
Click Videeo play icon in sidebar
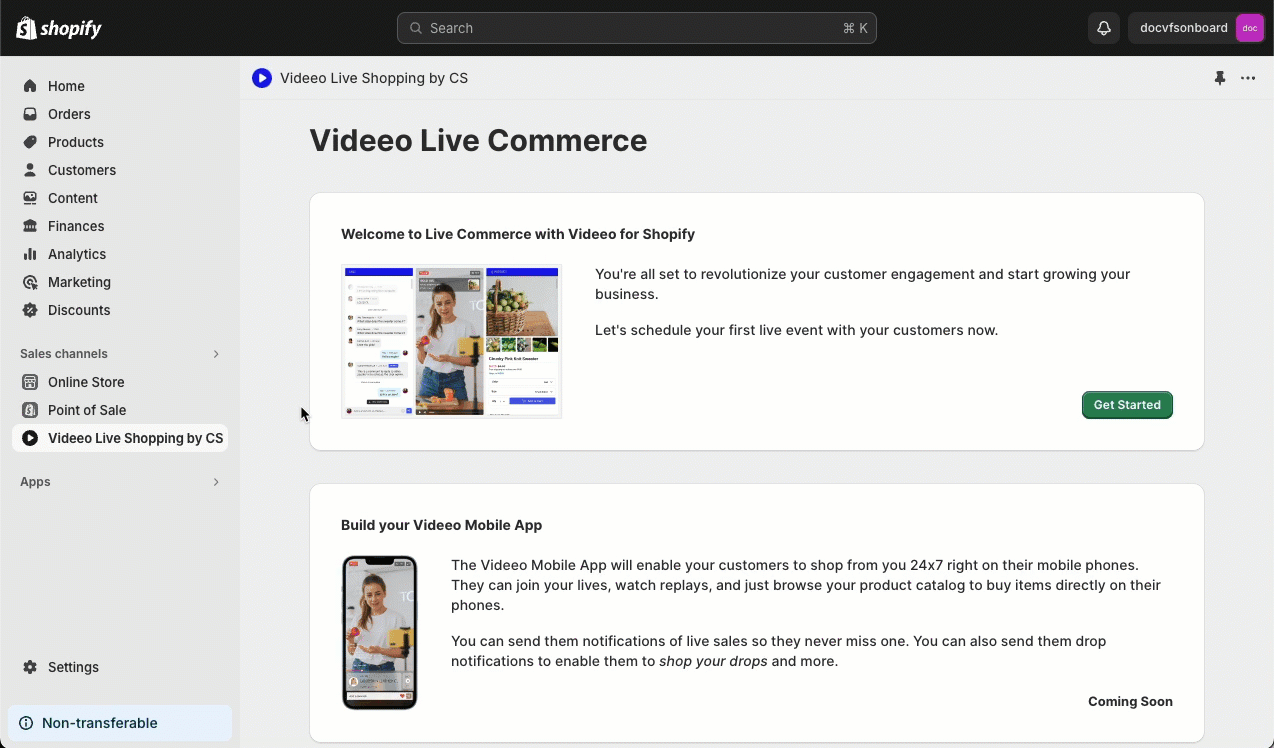point(30,438)
